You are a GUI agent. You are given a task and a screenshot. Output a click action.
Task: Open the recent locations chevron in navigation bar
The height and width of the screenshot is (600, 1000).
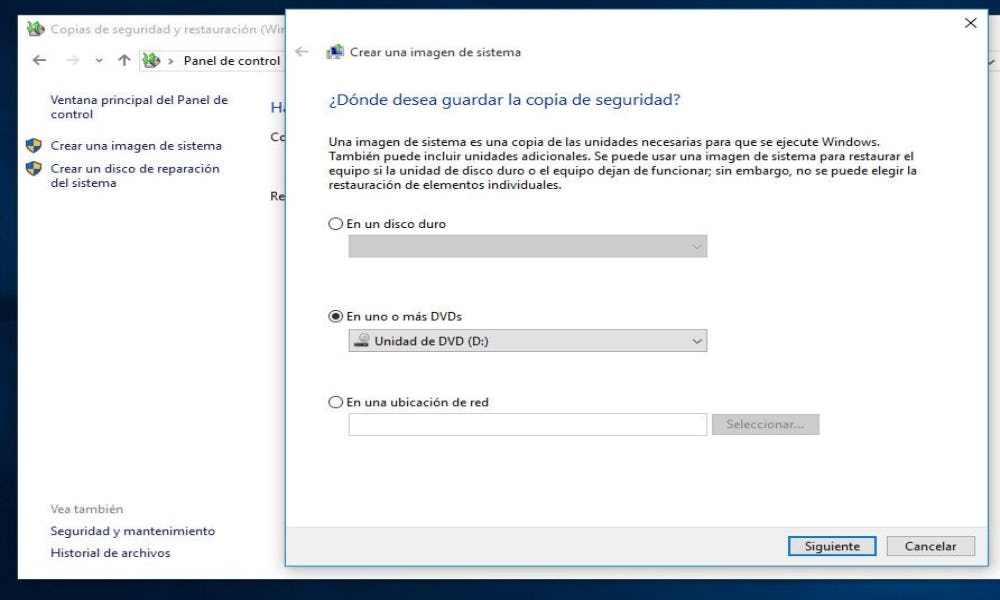click(99, 61)
